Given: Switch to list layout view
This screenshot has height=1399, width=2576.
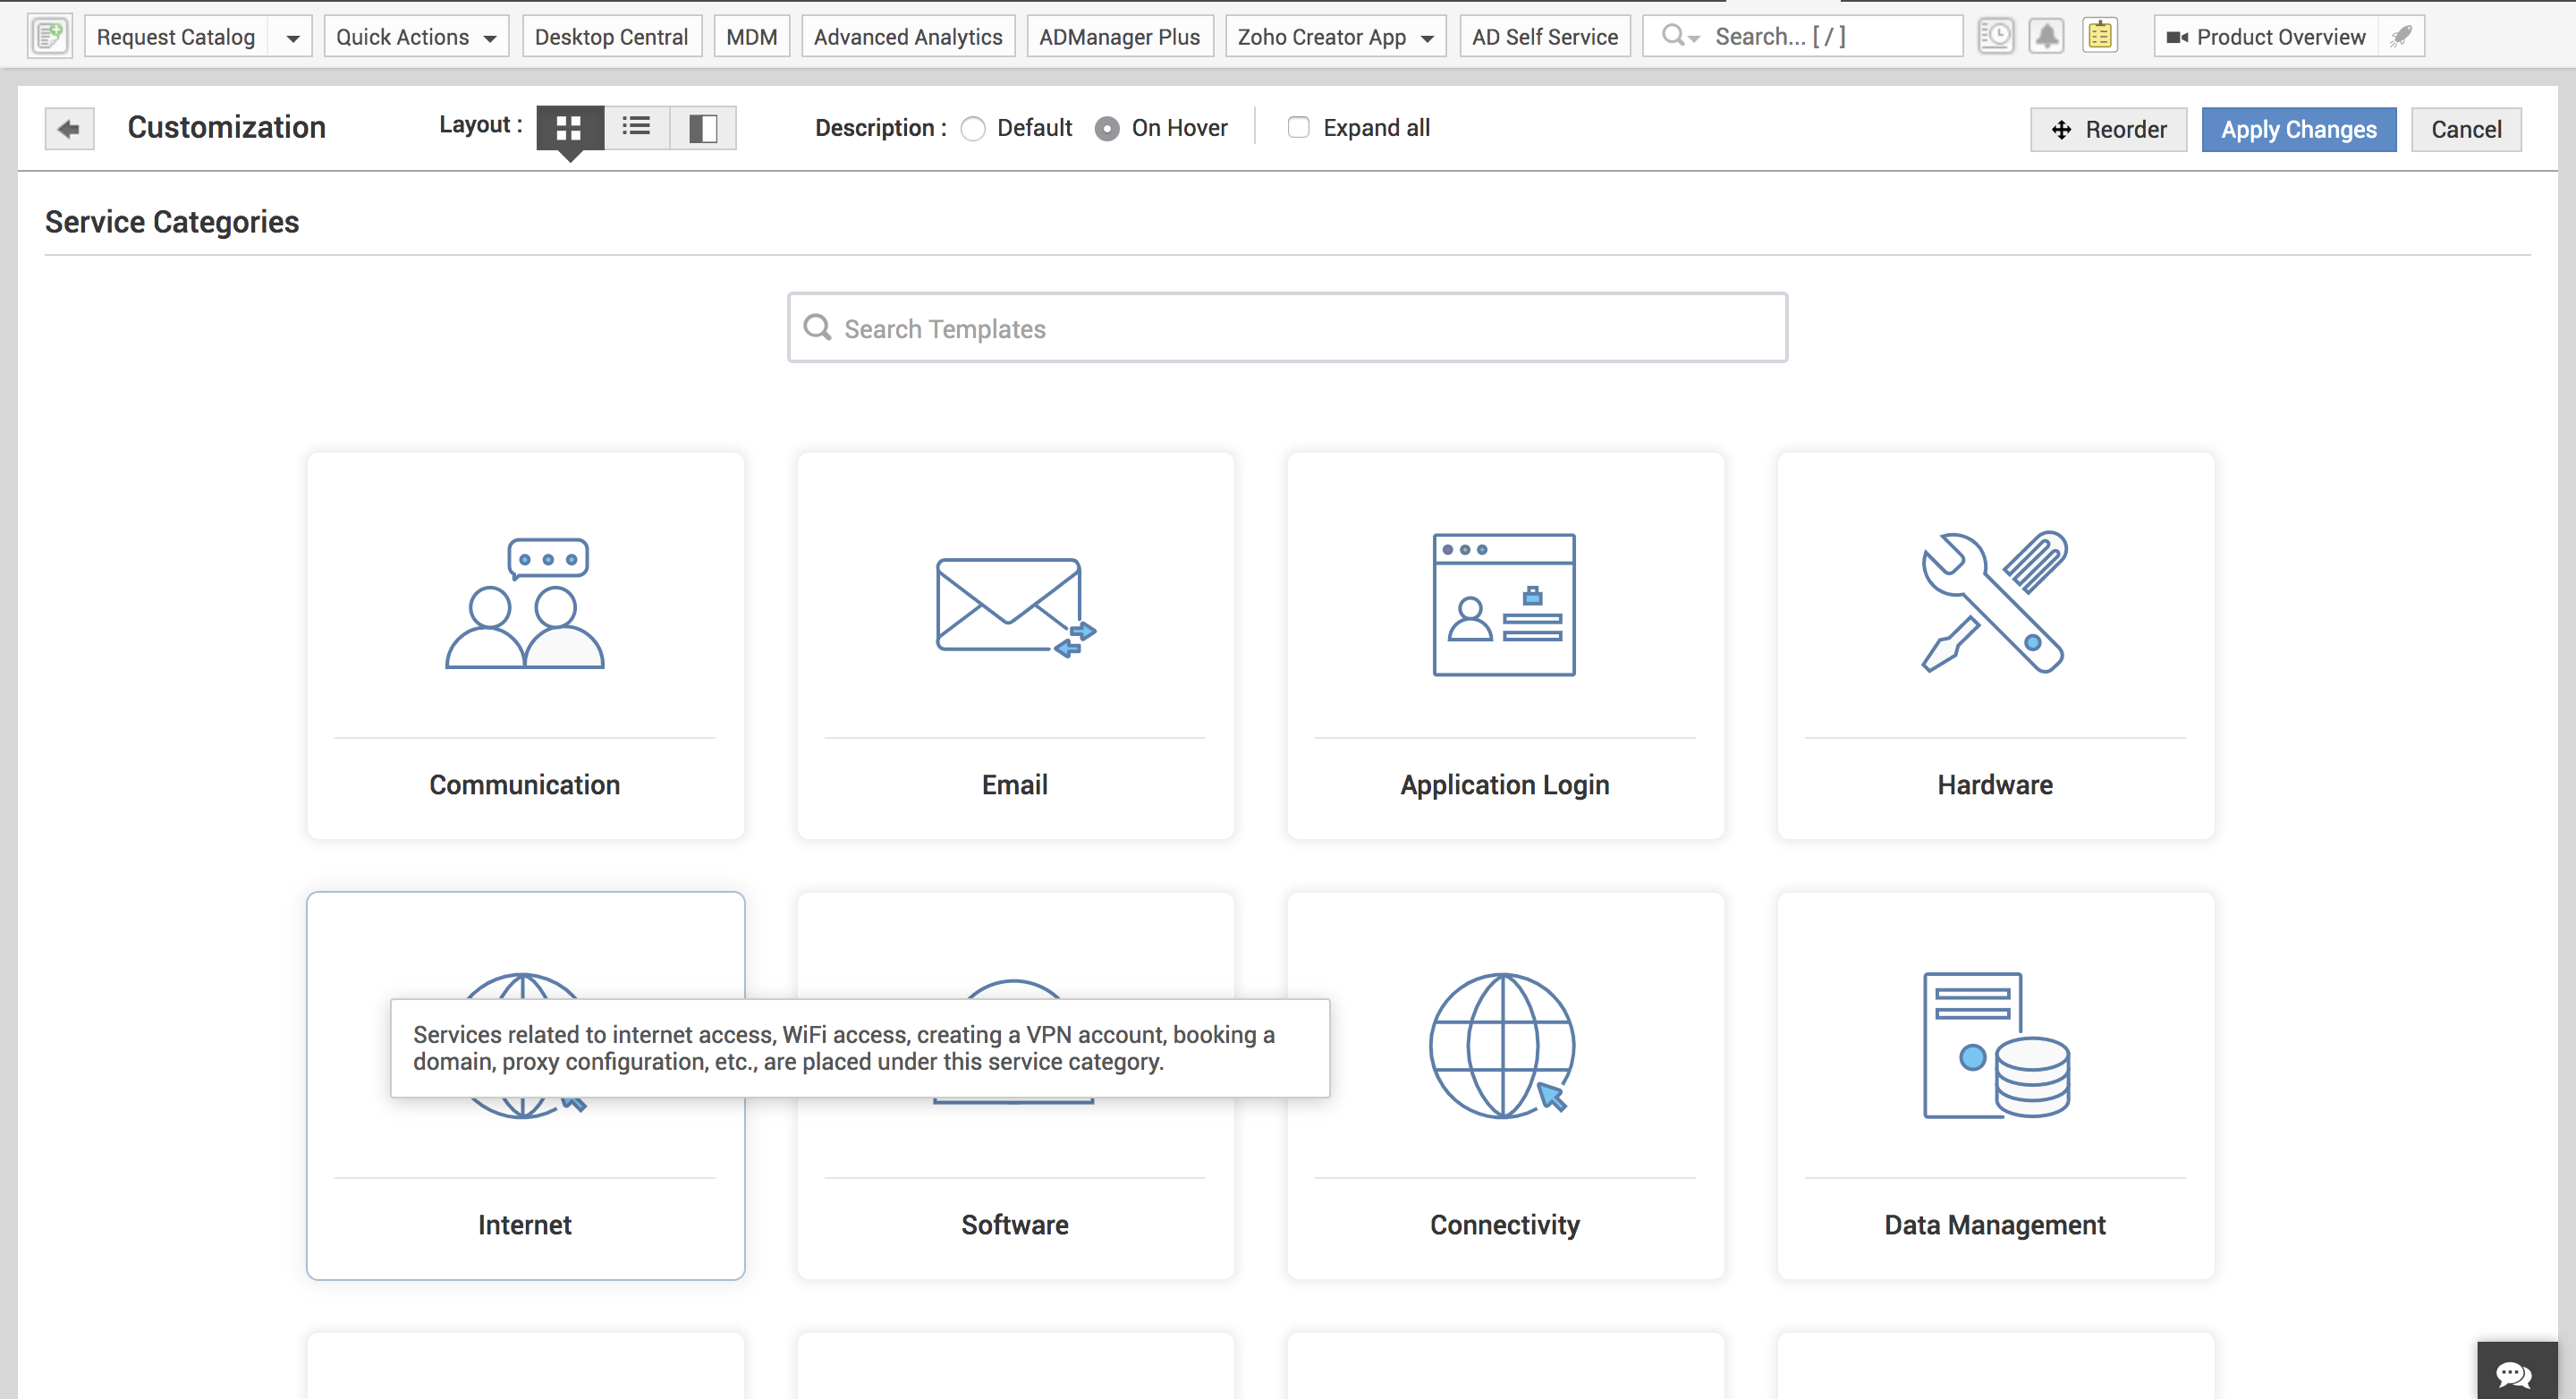Looking at the screenshot, I should point(636,127).
